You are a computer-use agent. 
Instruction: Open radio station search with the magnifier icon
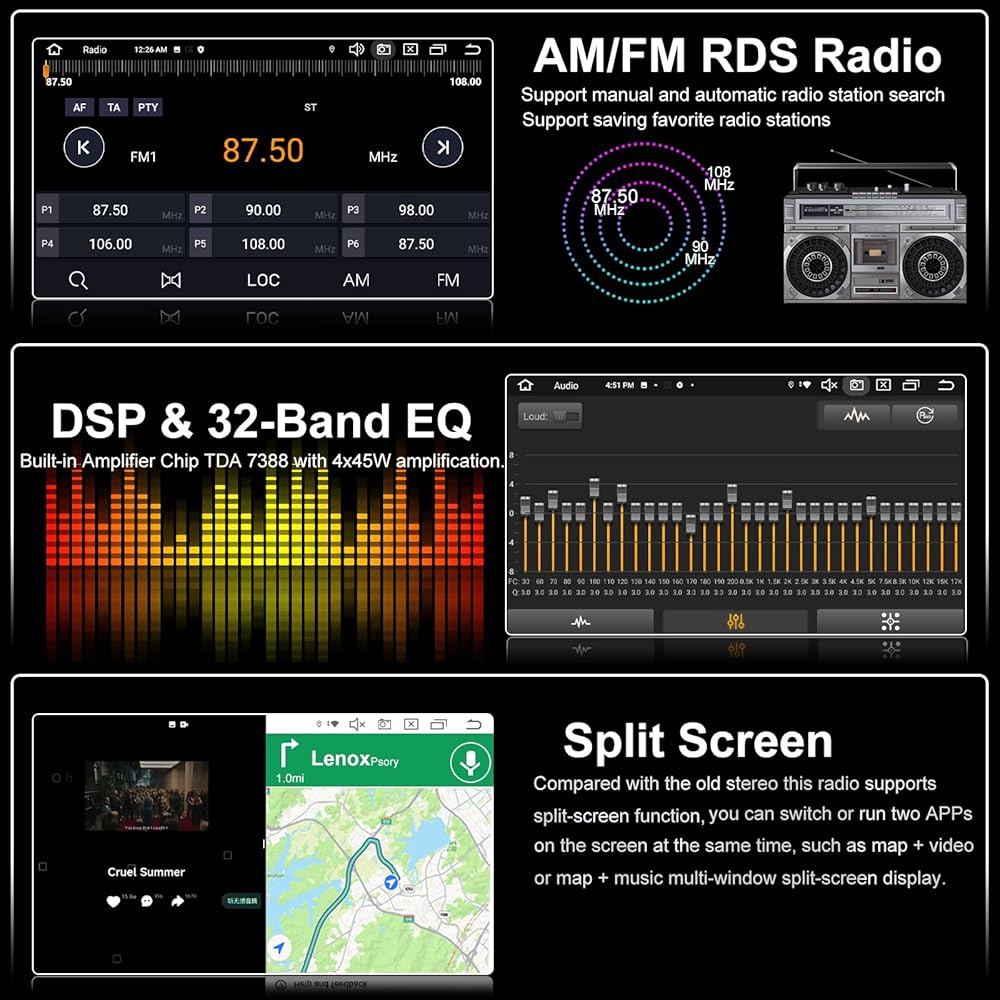[x=78, y=280]
